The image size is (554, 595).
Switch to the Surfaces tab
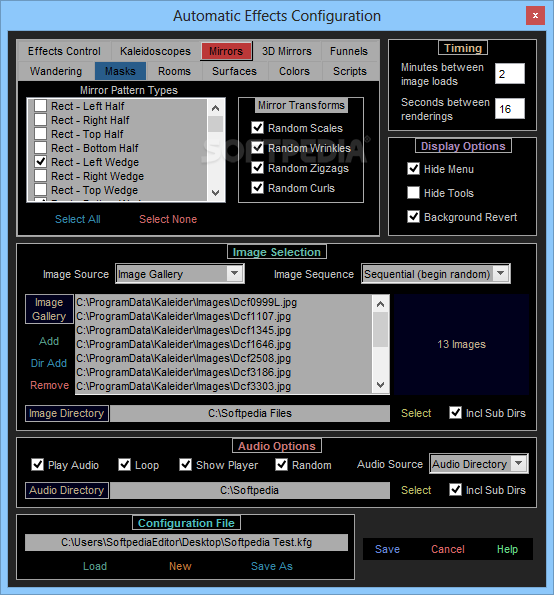(235, 71)
